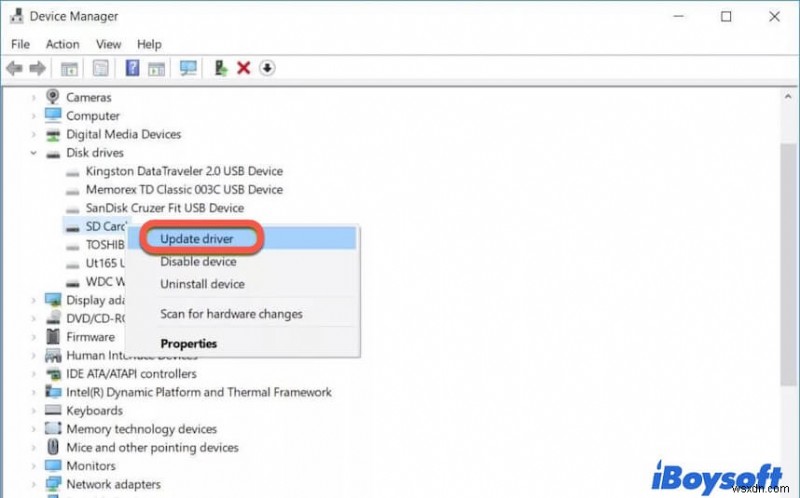Click the Forward arrow toolbar icon

[38, 68]
